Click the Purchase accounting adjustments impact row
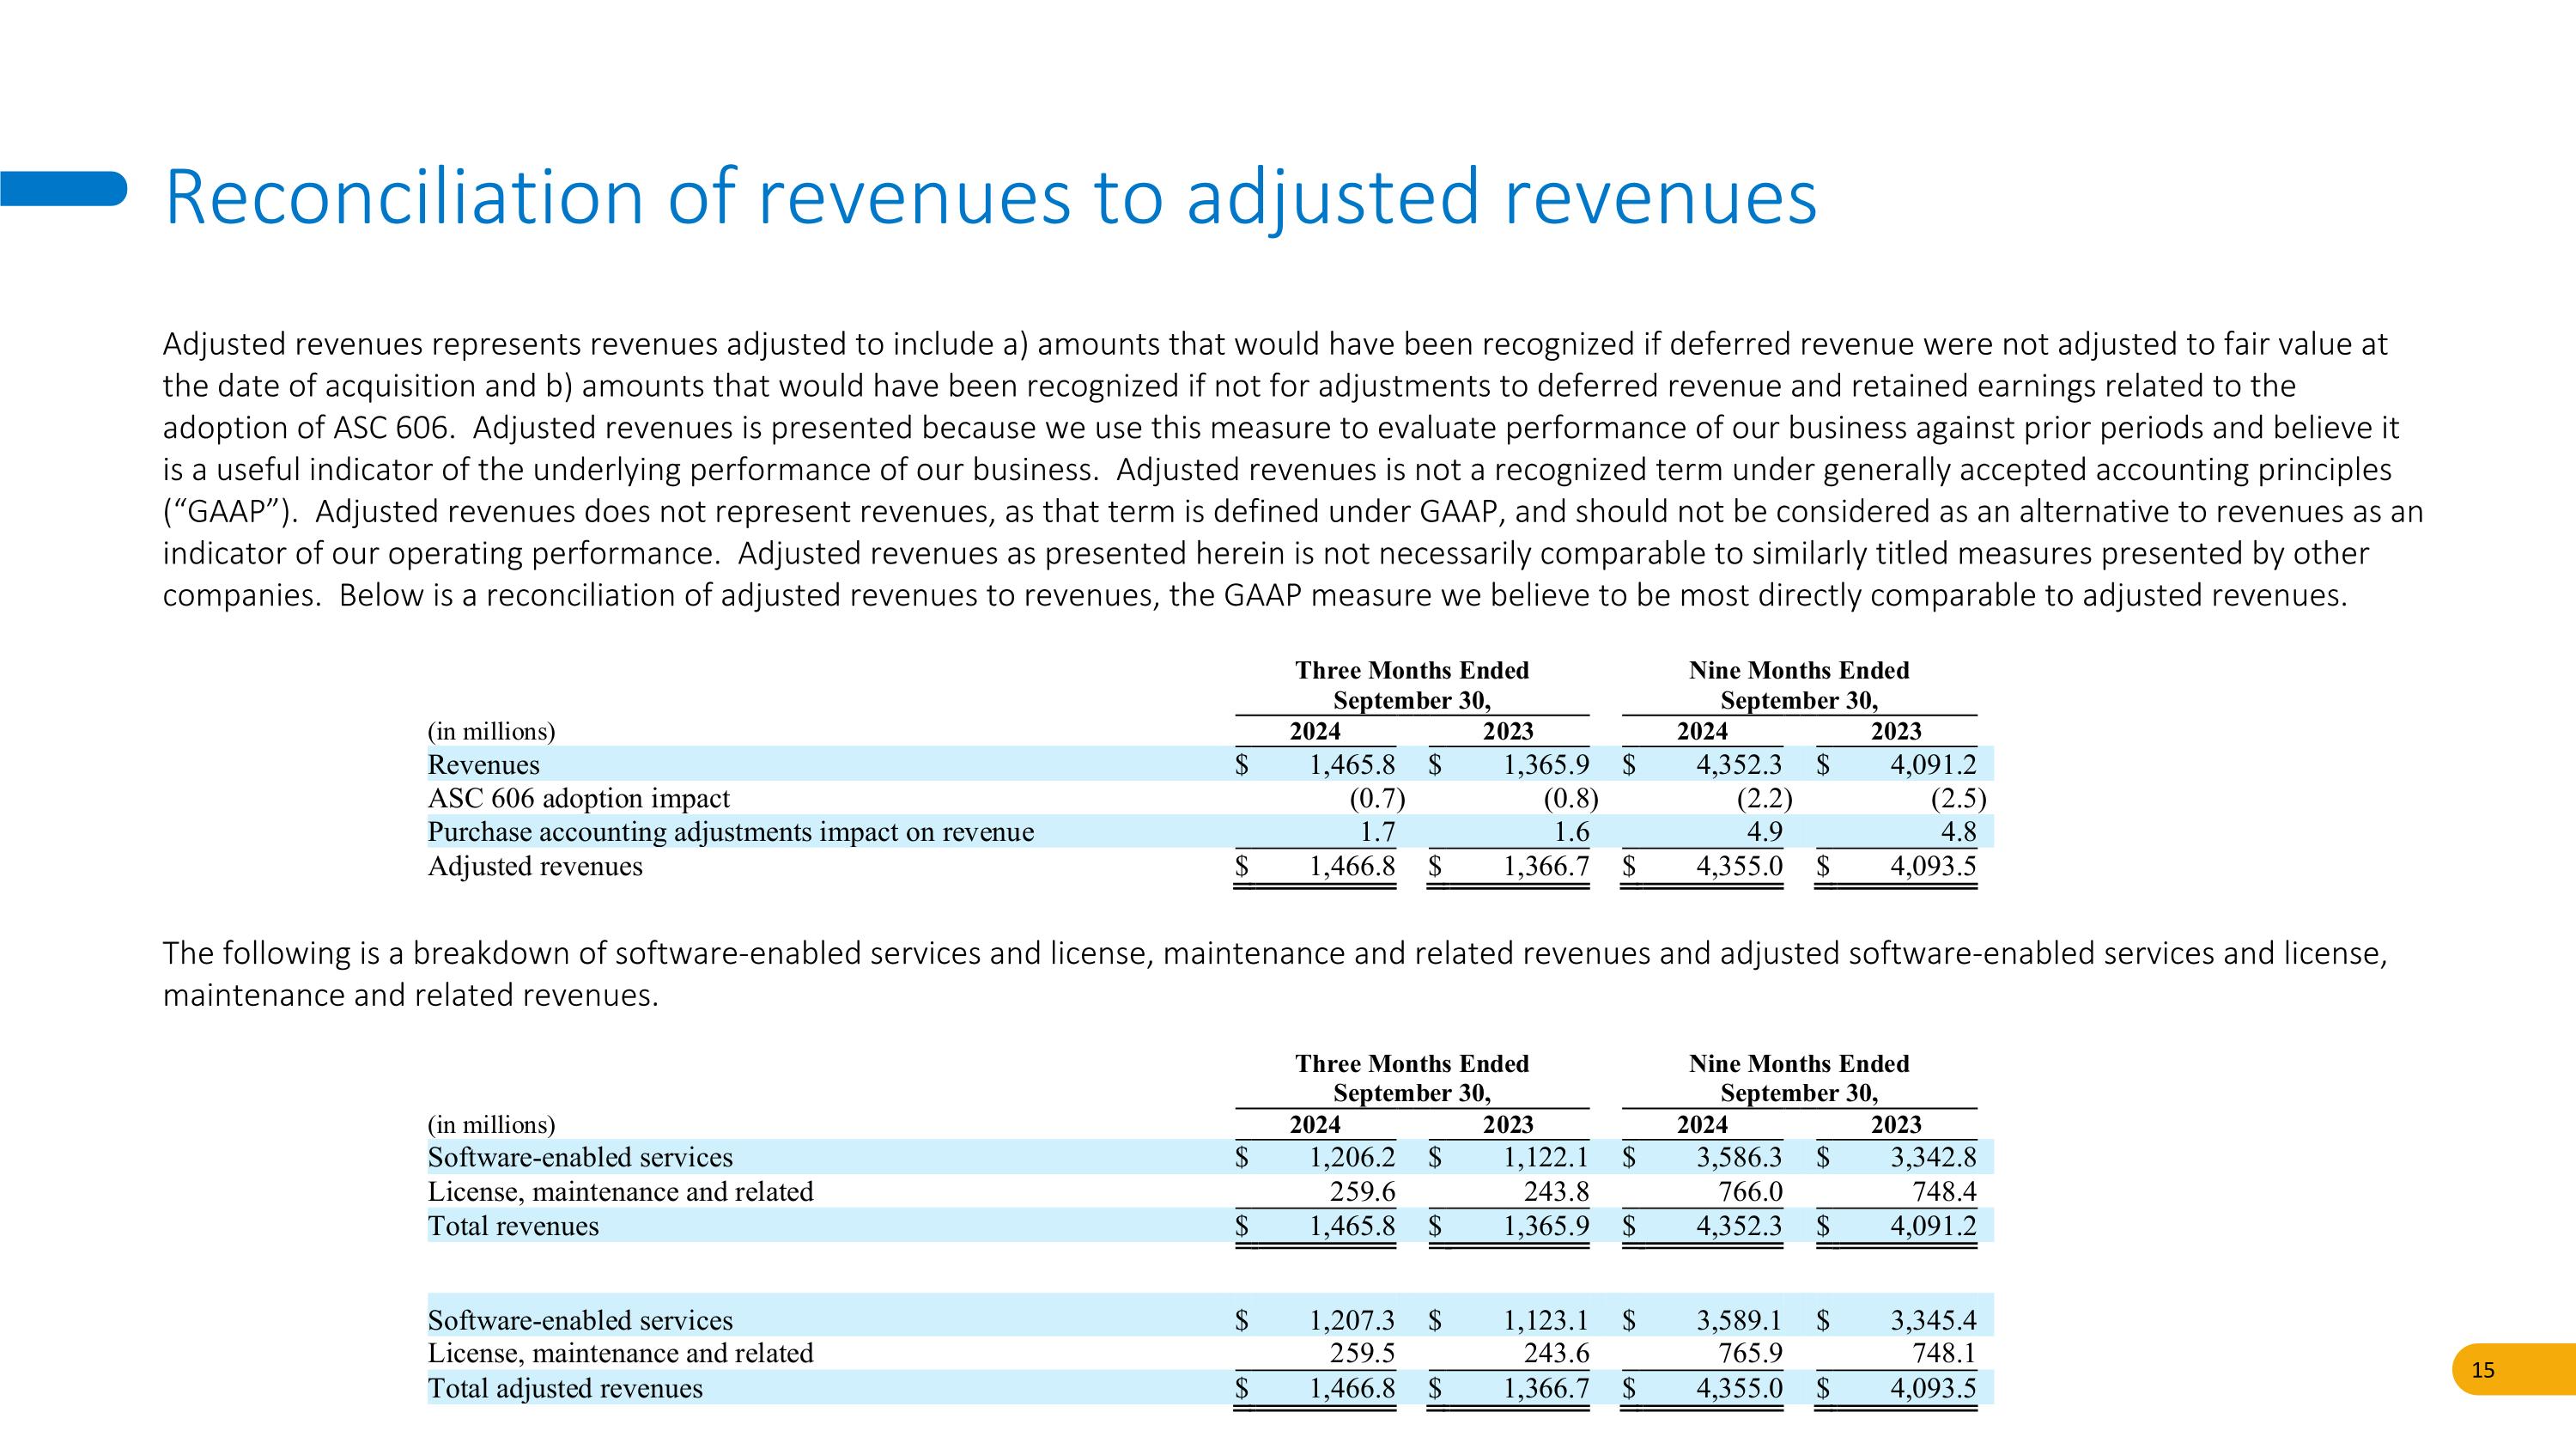2576x1449 pixels. (730, 832)
